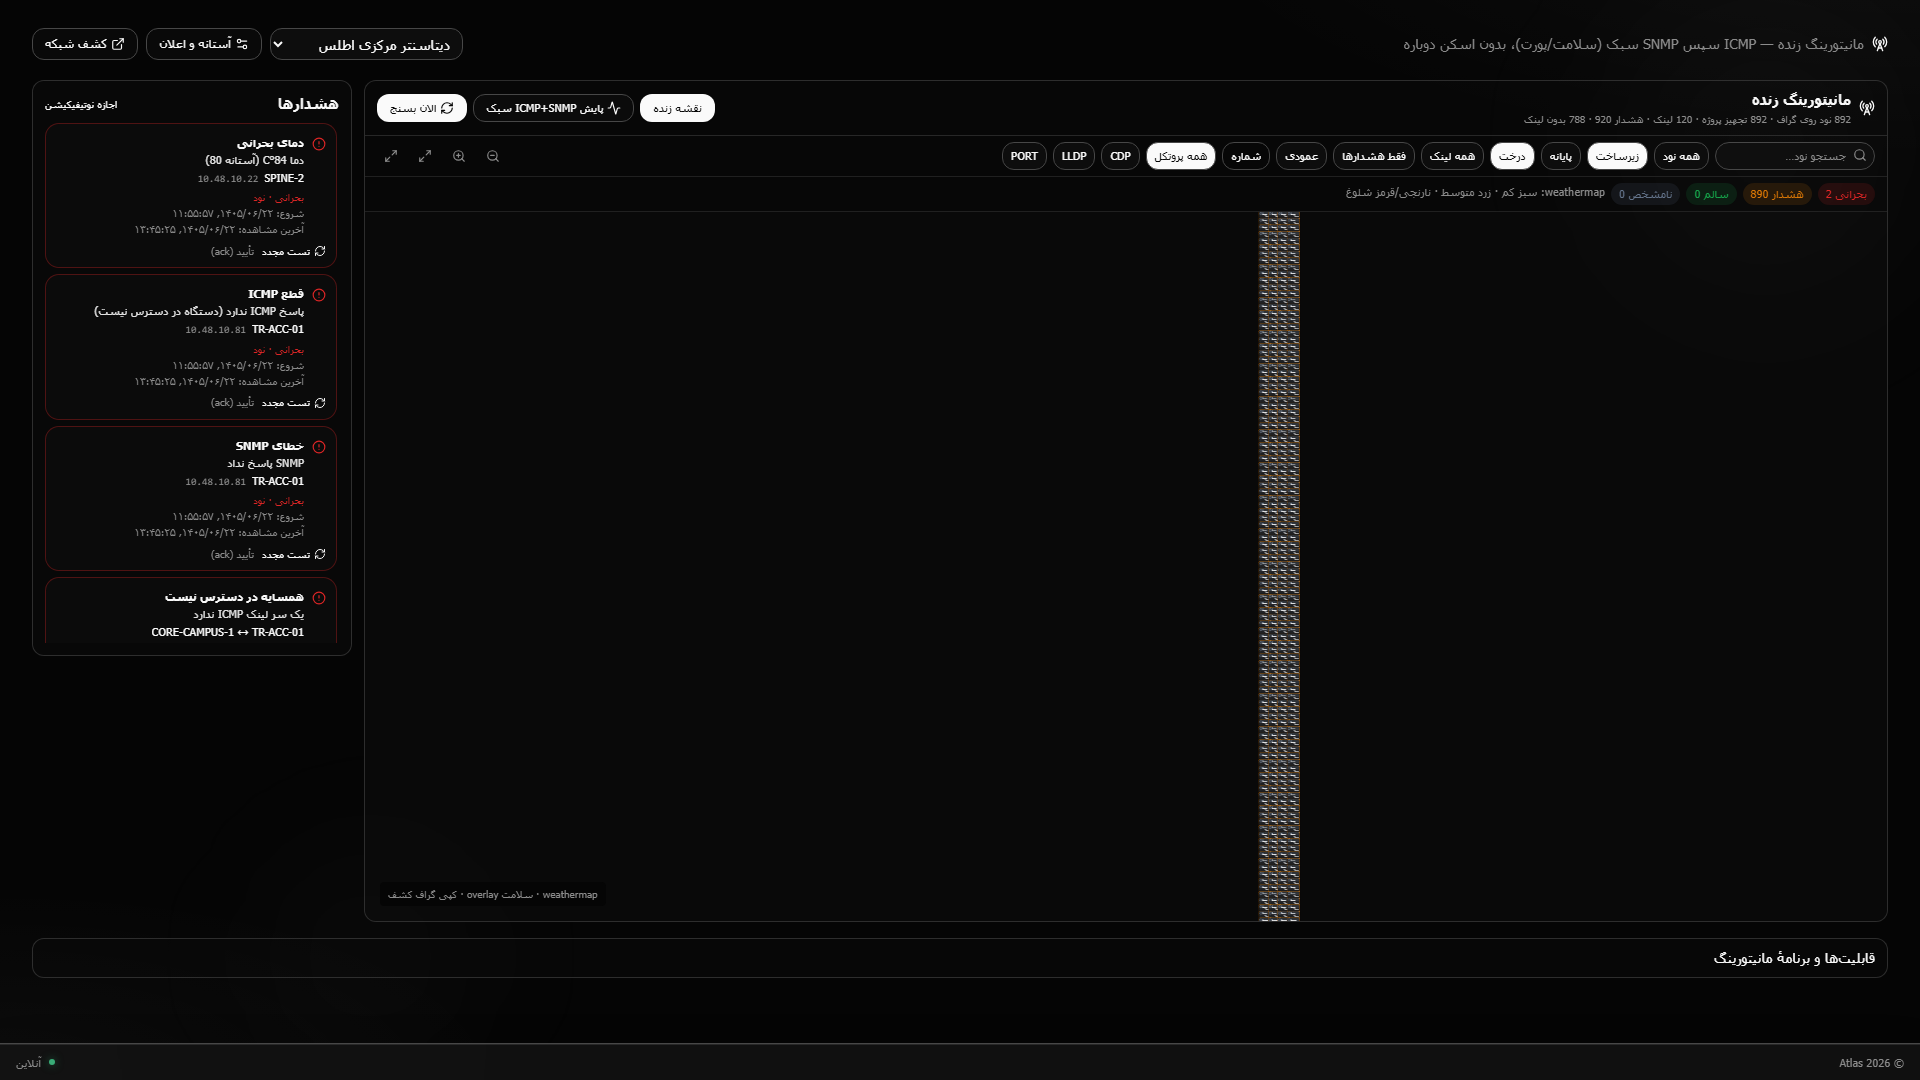
Task: Open the دیتاسنتر مرکزی اطلس site dropdown
Action: [x=366, y=44]
